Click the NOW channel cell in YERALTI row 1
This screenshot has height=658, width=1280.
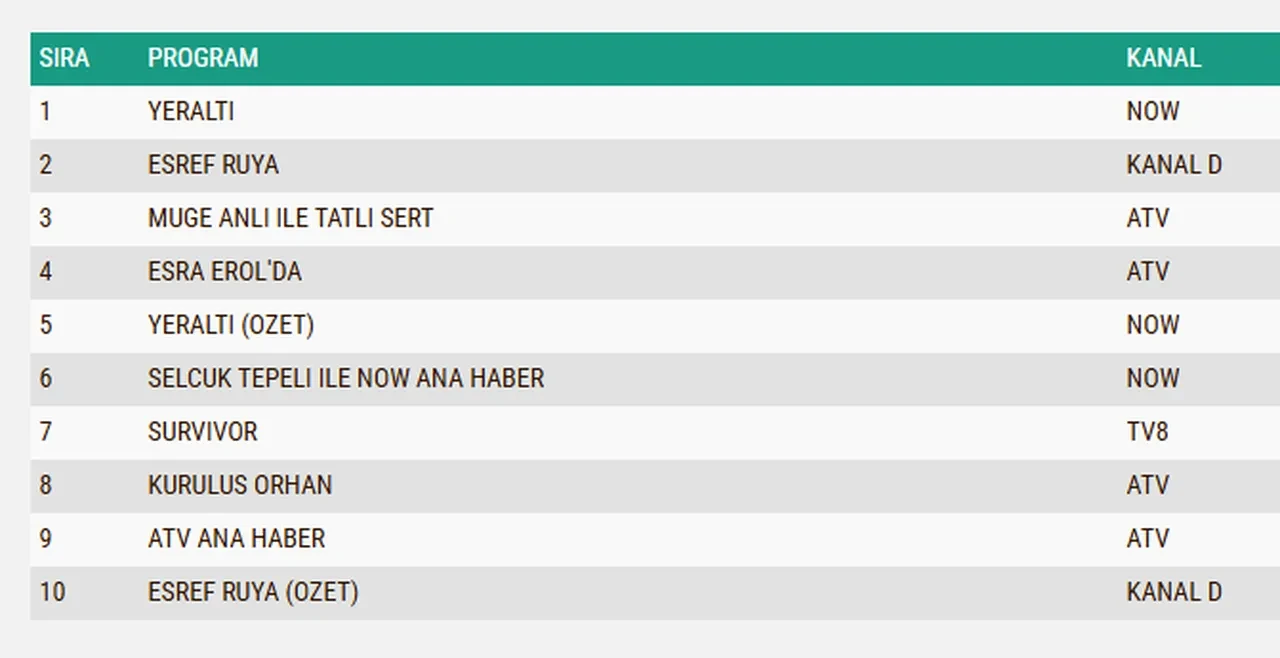point(1152,111)
